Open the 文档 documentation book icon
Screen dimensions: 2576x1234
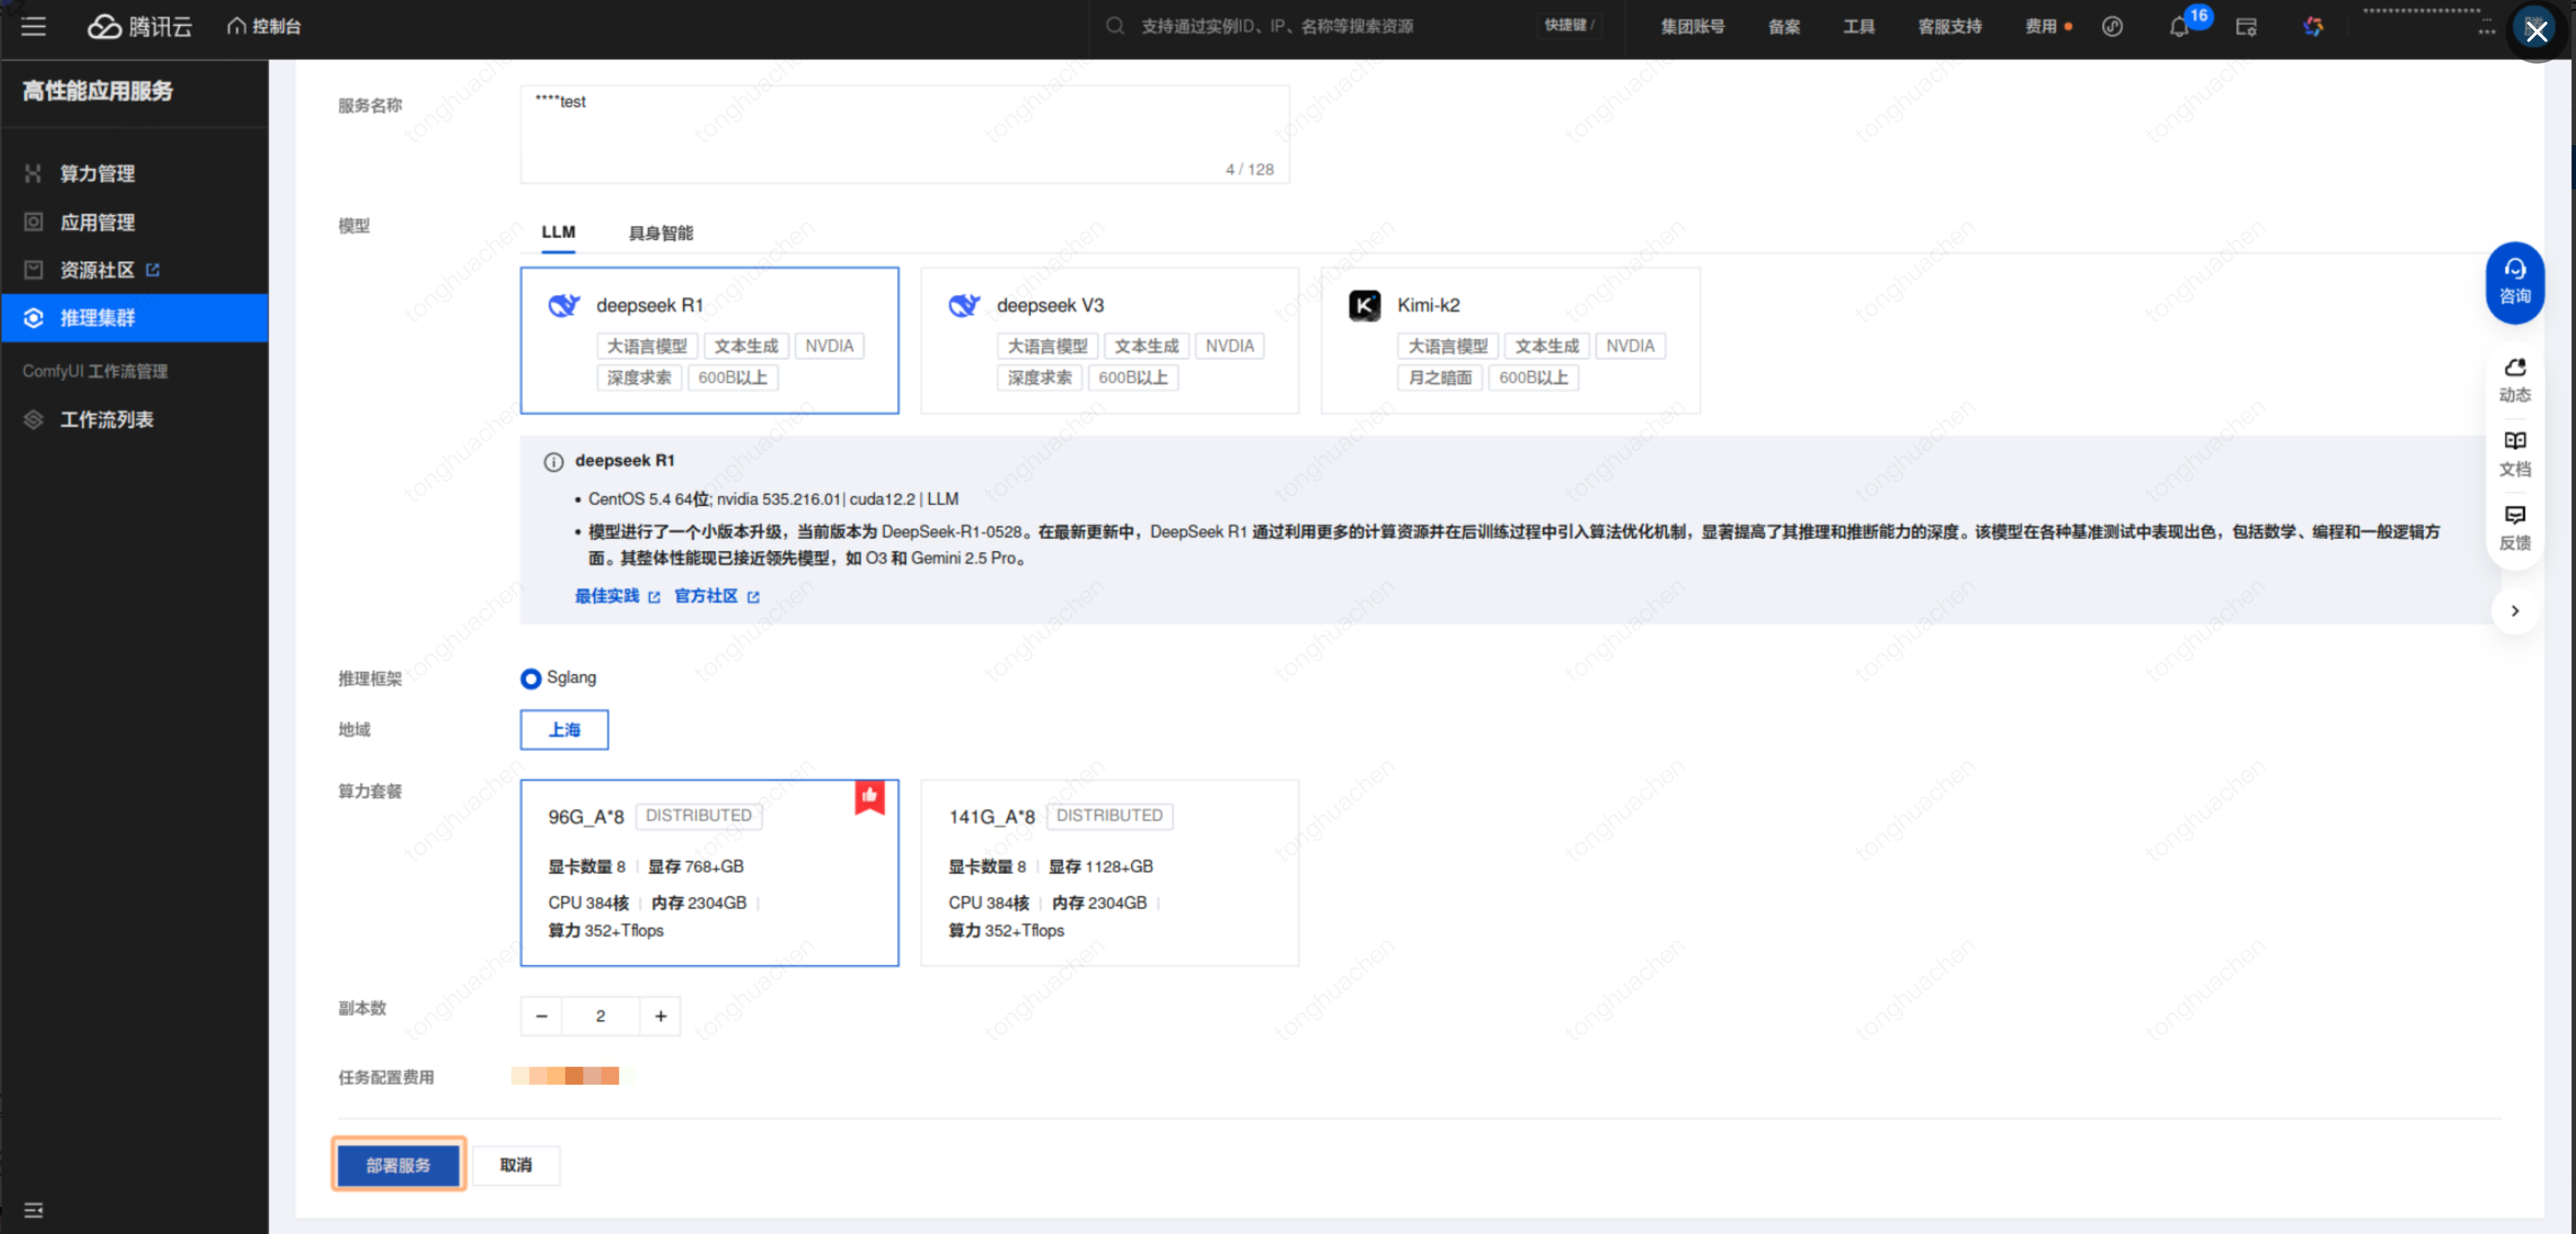[x=2514, y=453]
